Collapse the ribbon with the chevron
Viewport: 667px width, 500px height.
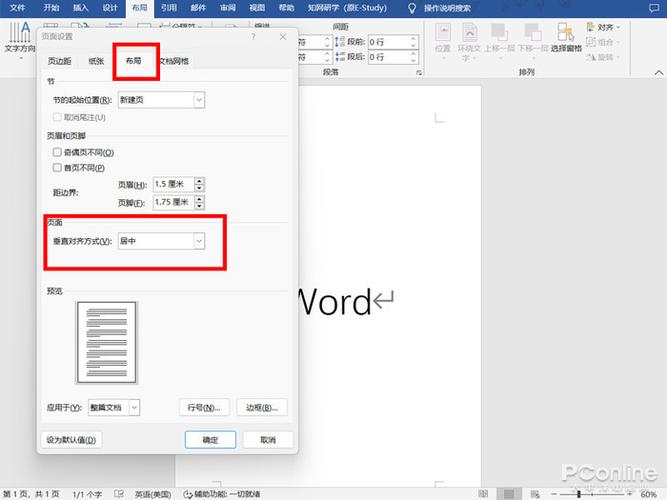coord(658,73)
